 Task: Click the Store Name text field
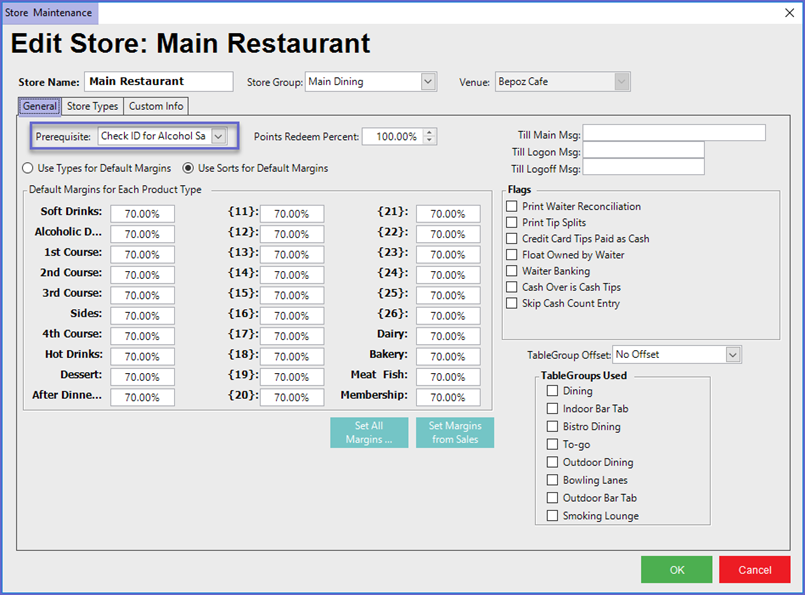(x=158, y=82)
